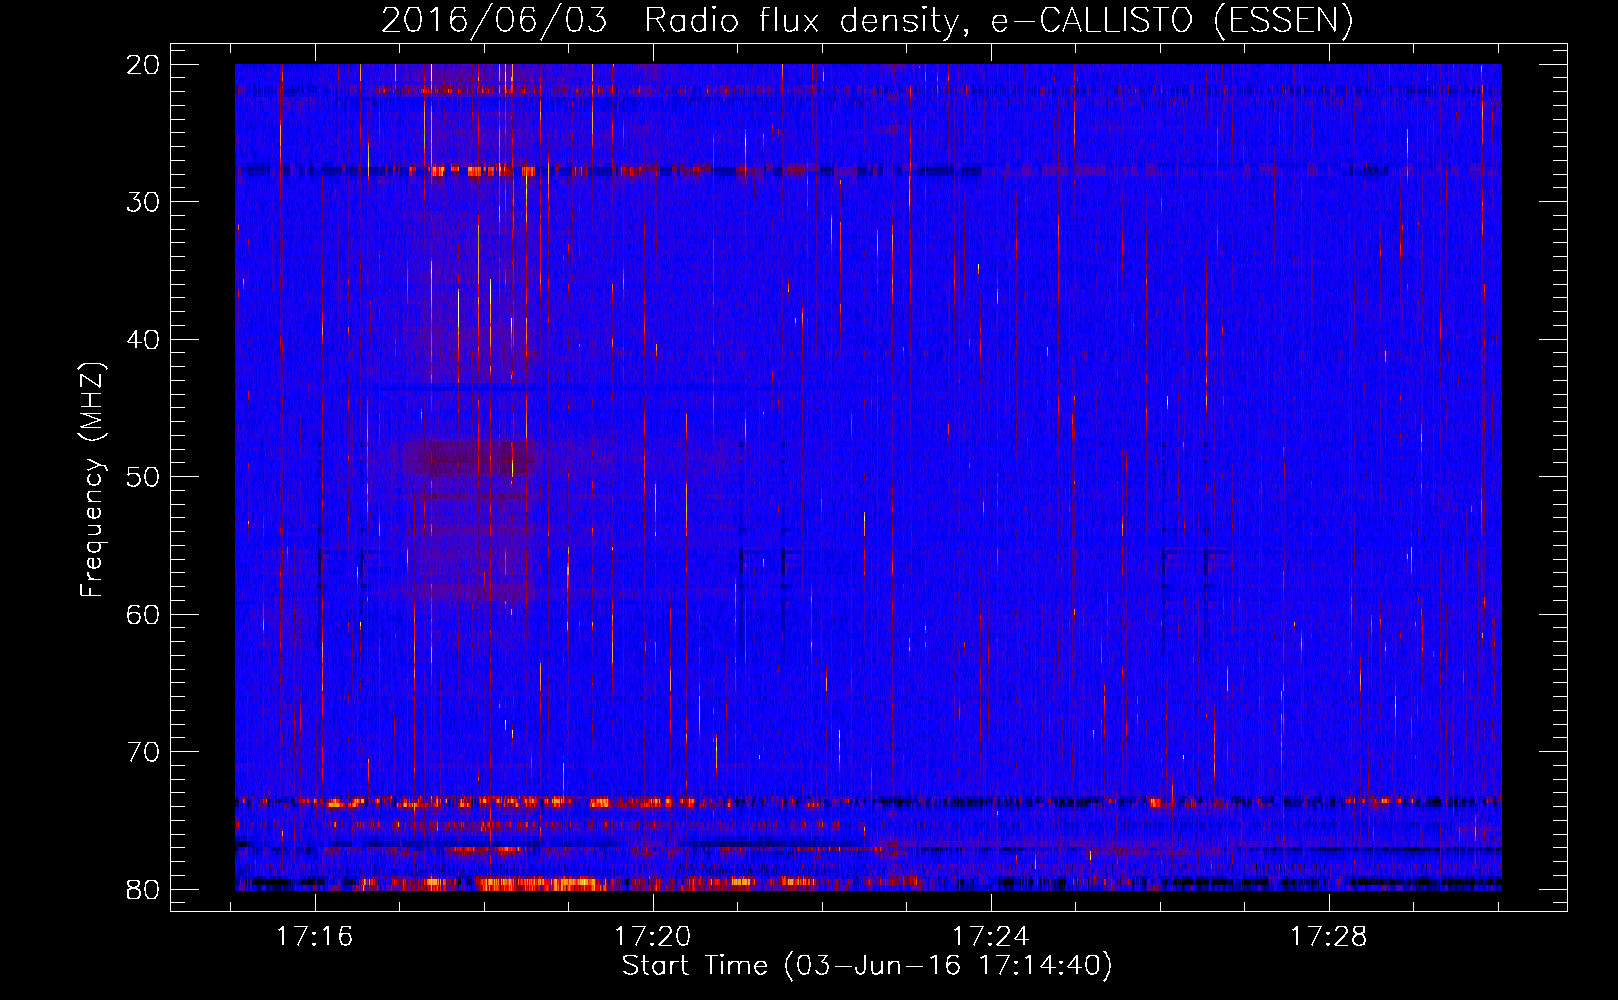Viewport: 1618px width, 1000px height.
Task: Click the '80' frequency tick label
Action: (x=143, y=890)
